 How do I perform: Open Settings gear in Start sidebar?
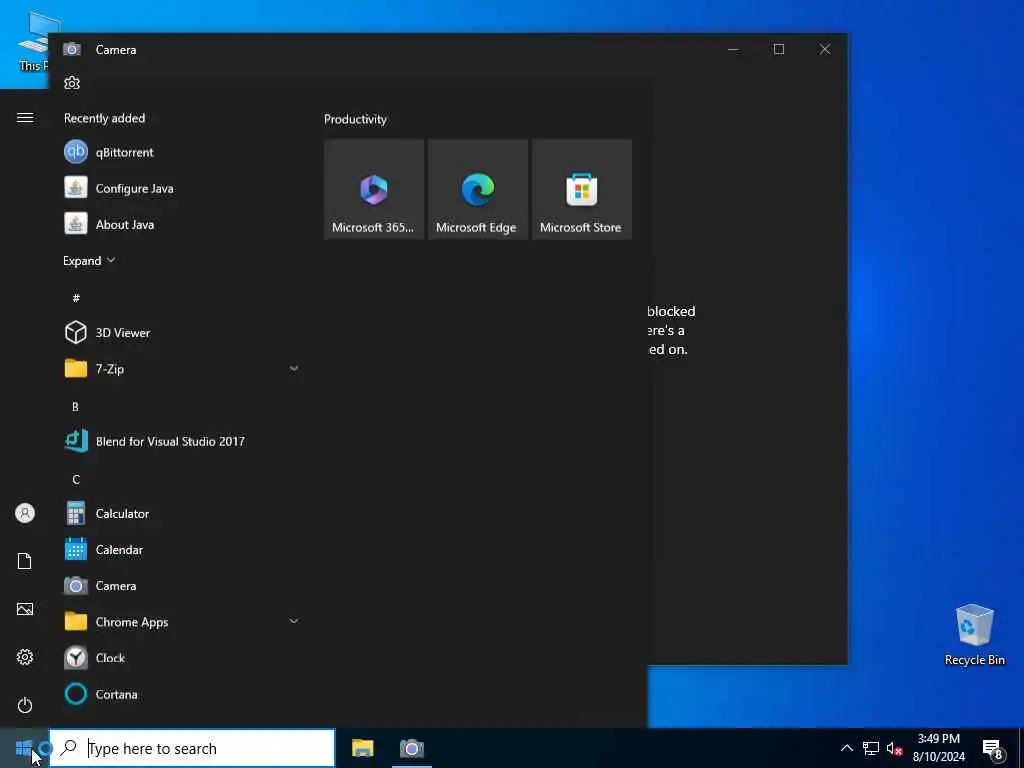[x=25, y=657]
